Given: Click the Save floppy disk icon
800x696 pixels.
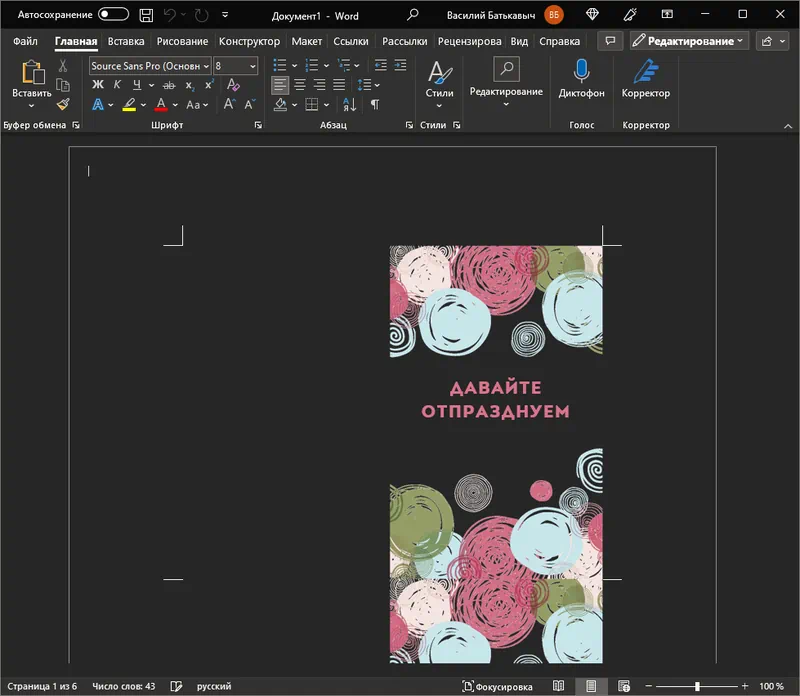Looking at the screenshot, I should (146, 15).
